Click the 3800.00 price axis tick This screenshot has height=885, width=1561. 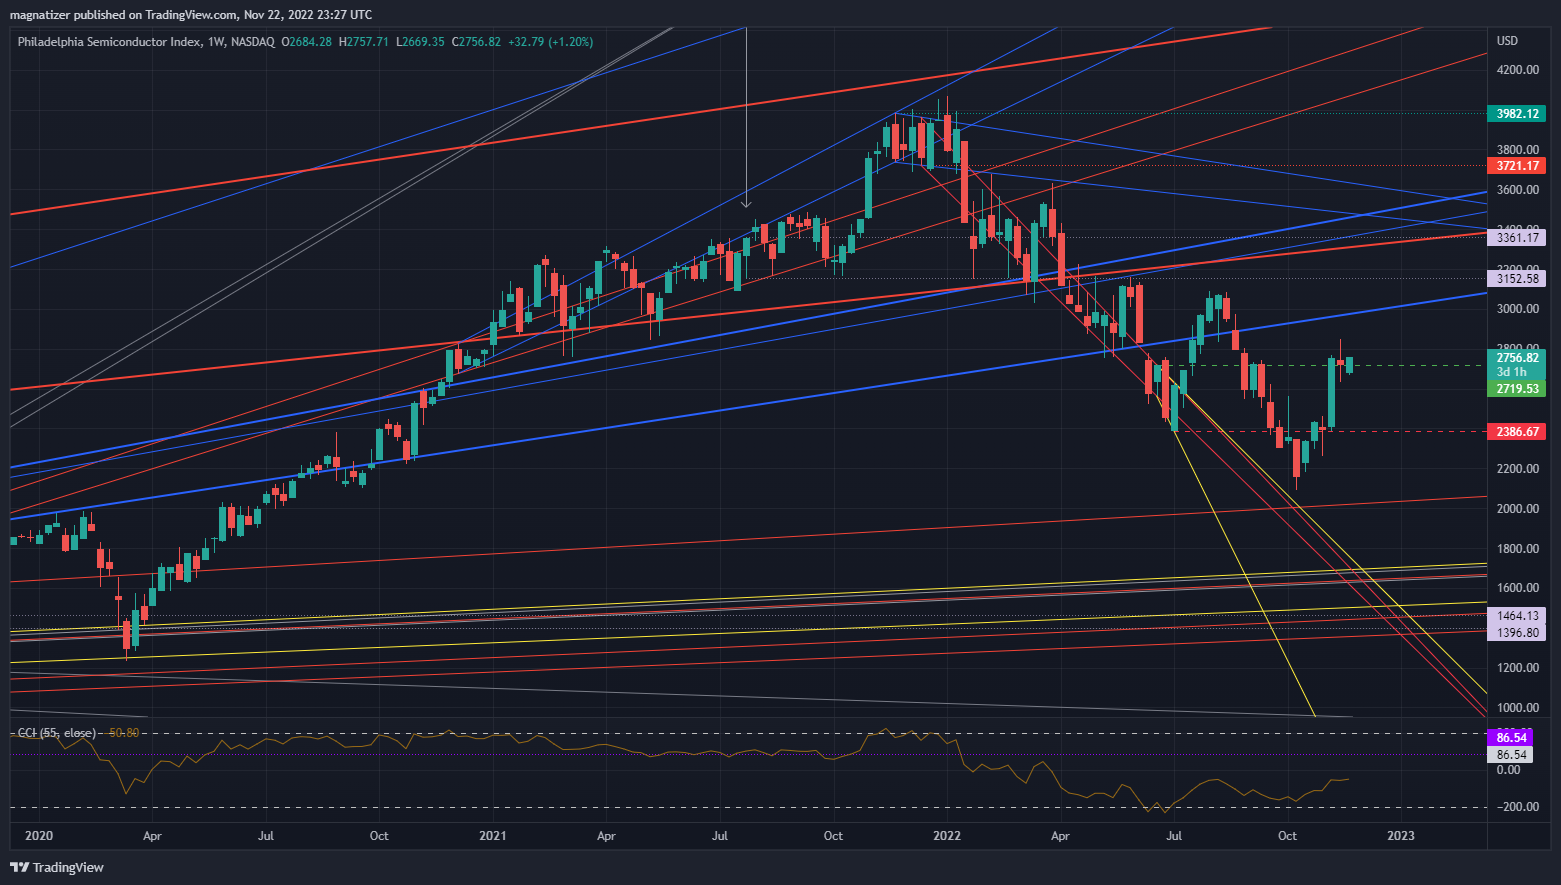[1517, 150]
